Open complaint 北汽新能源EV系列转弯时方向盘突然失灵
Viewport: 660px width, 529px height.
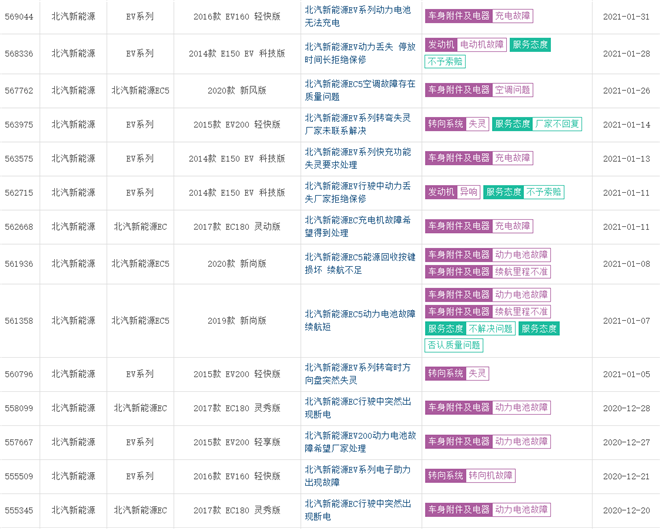tap(358, 374)
